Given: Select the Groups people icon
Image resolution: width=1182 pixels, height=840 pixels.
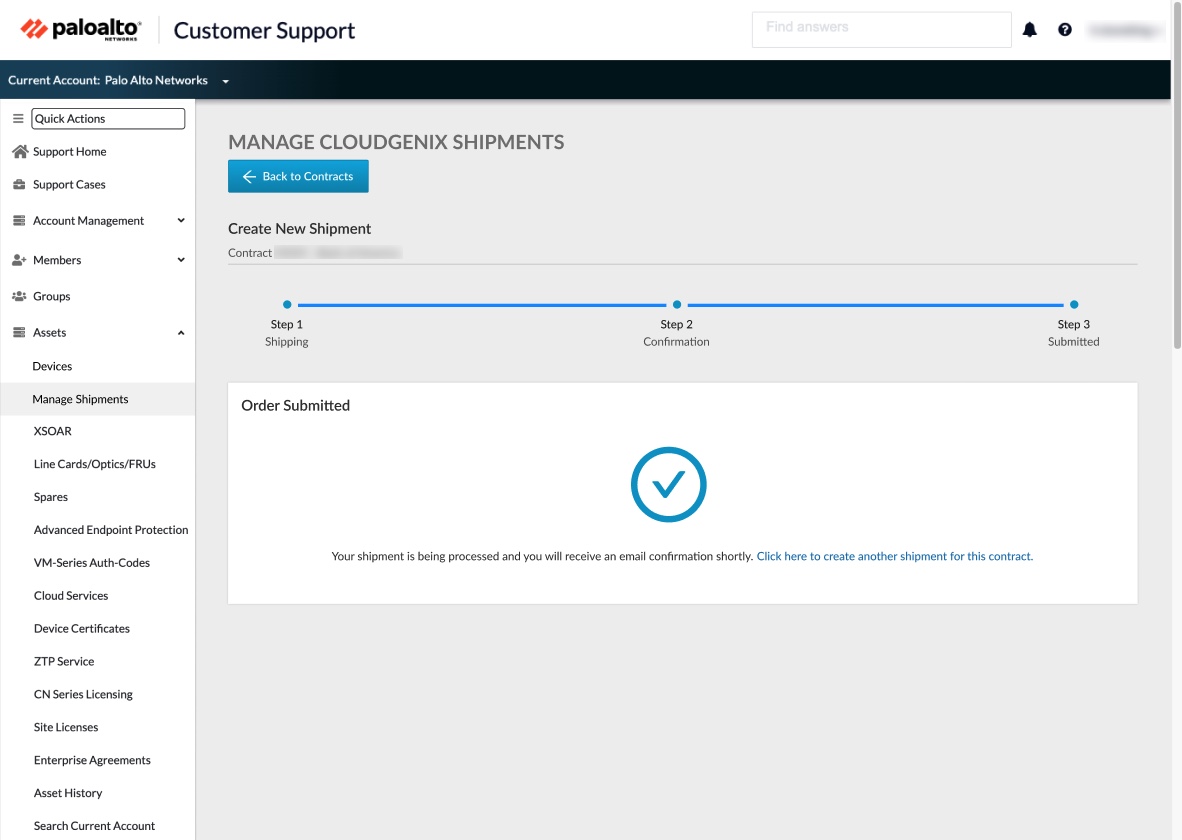Looking at the screenshot, I should 19,296.
